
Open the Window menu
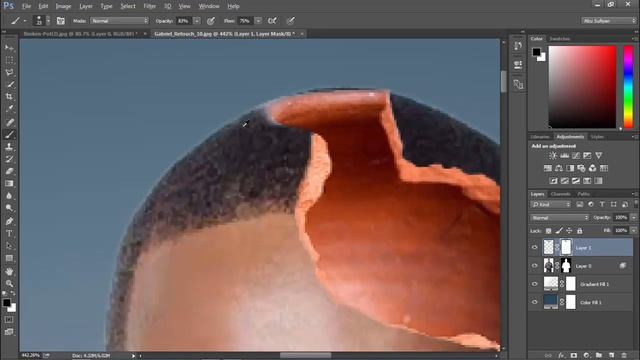point(209,6)
